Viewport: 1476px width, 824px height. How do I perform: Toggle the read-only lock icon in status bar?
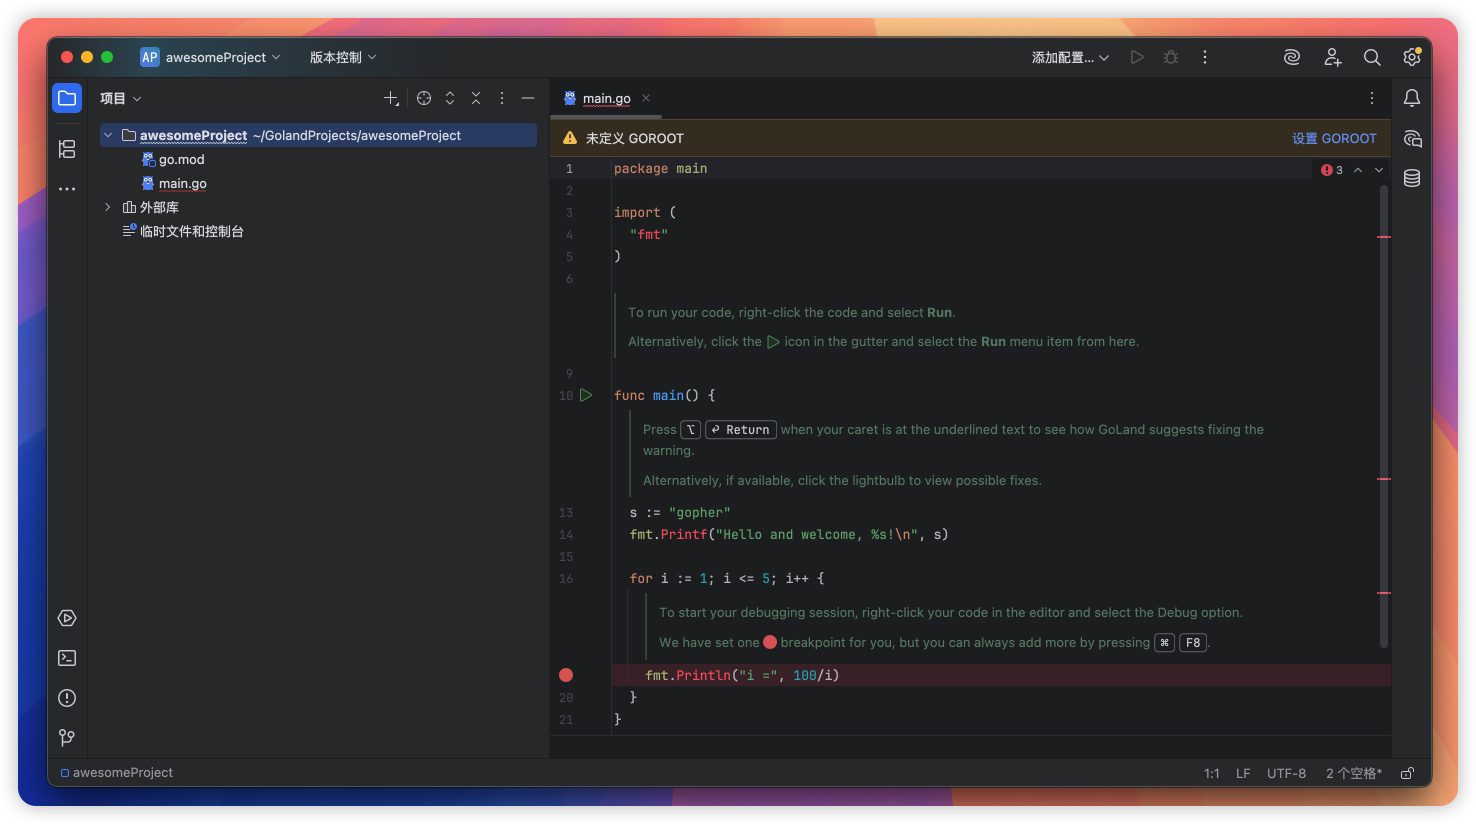coord(1407,773)
